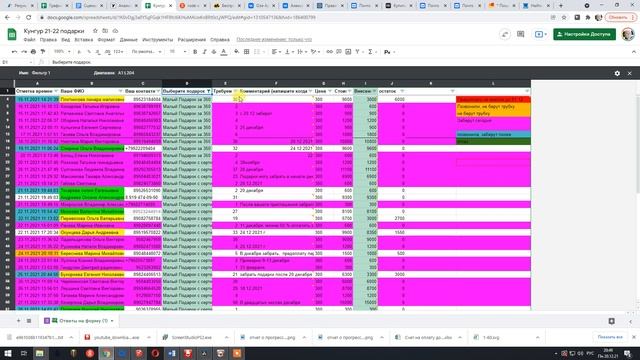The height and width of the screenshot is (360, 640).
Task: Open the Справка menu
Action: pos(220,40)
